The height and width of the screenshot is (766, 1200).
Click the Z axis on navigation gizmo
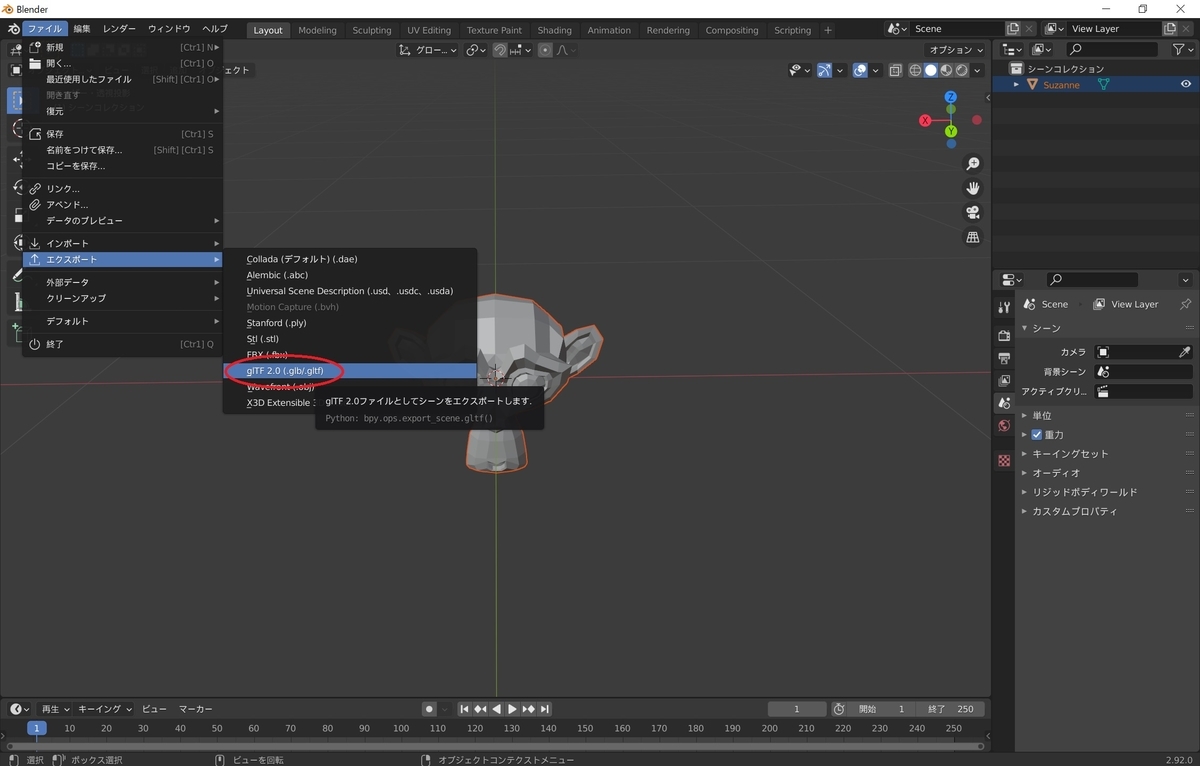[x=950, y=98]
